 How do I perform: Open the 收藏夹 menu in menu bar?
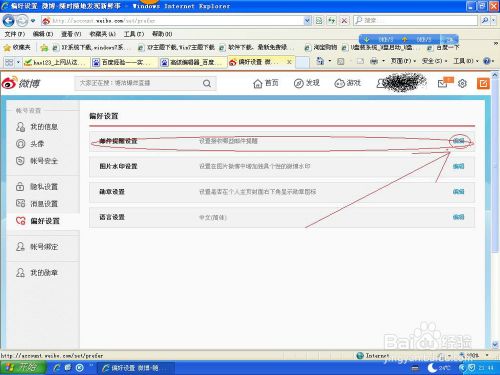(102, 34)
